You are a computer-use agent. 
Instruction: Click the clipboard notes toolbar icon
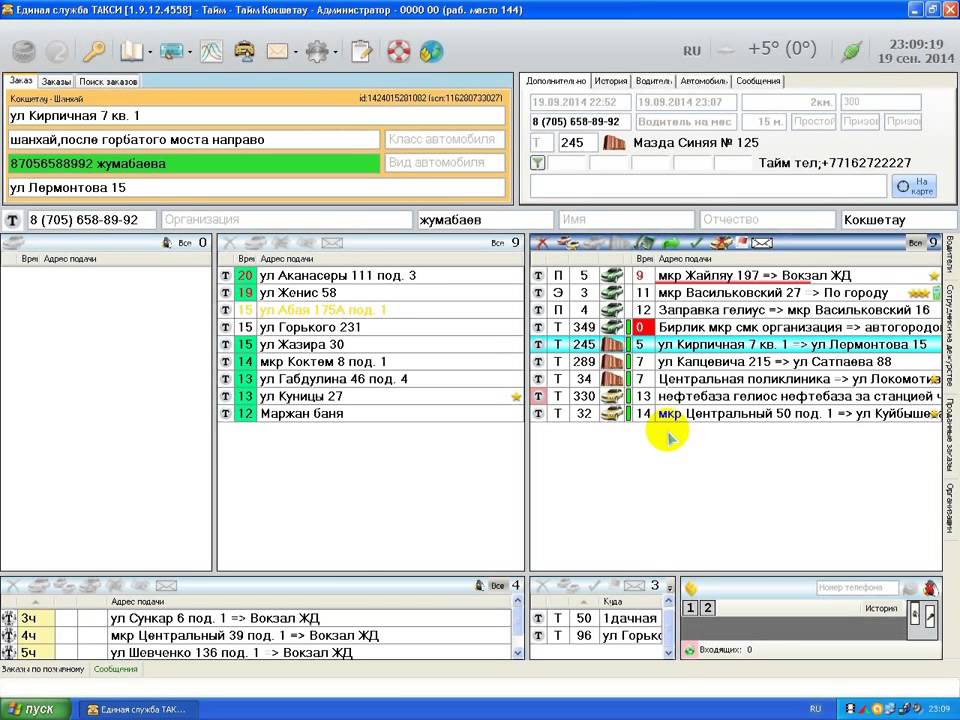click(x=362, y=51)
